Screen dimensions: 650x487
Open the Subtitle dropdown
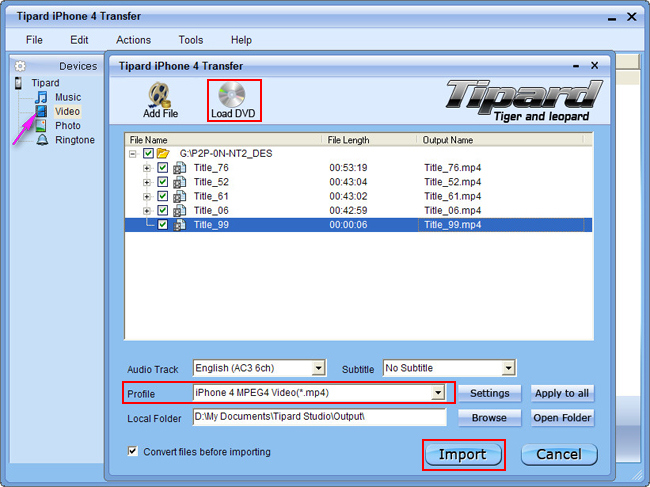pos(508,368)
